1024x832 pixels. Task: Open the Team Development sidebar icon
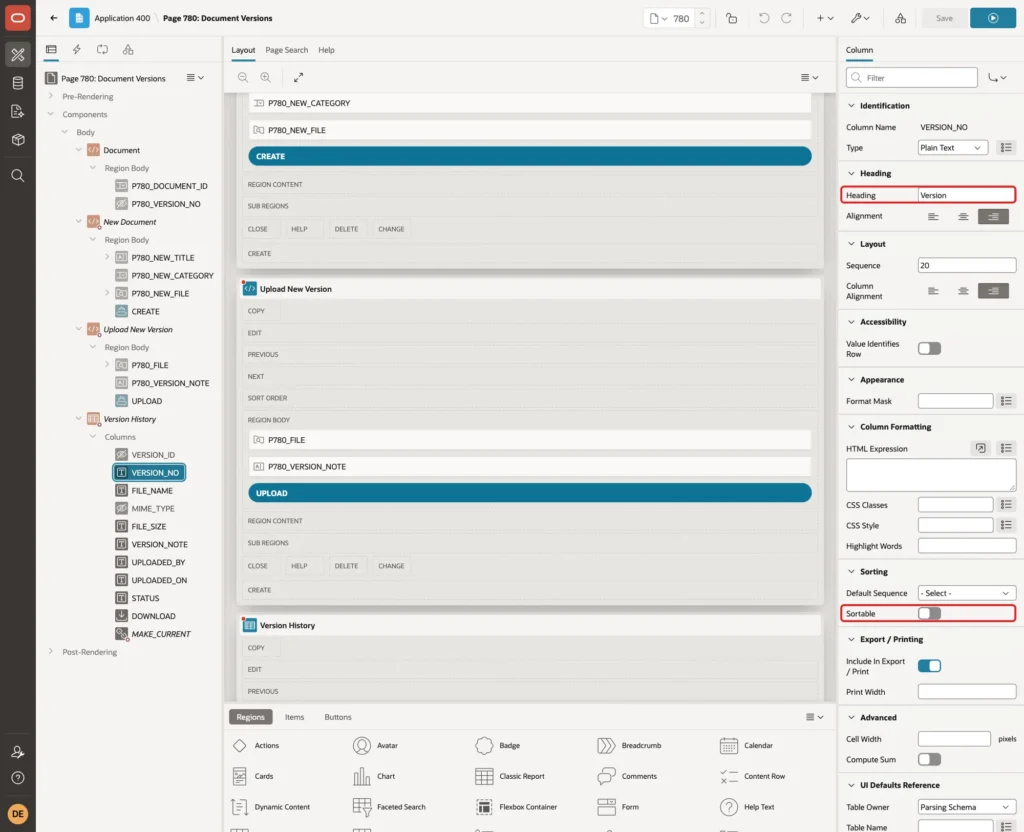coord(18,112)
